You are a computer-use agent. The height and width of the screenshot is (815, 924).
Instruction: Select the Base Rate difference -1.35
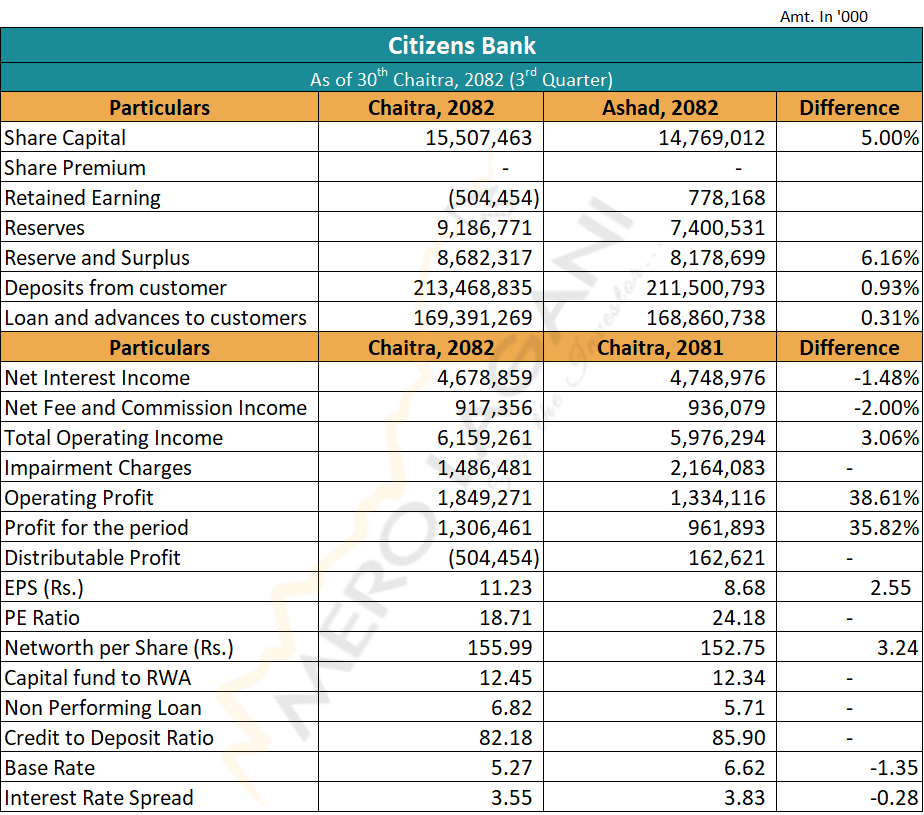pyautogui.click(x=893, y=768)
